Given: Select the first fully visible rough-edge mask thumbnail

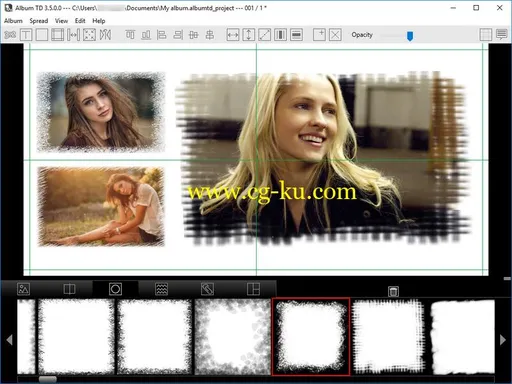Looking at the screenshot, I should 76,337.
